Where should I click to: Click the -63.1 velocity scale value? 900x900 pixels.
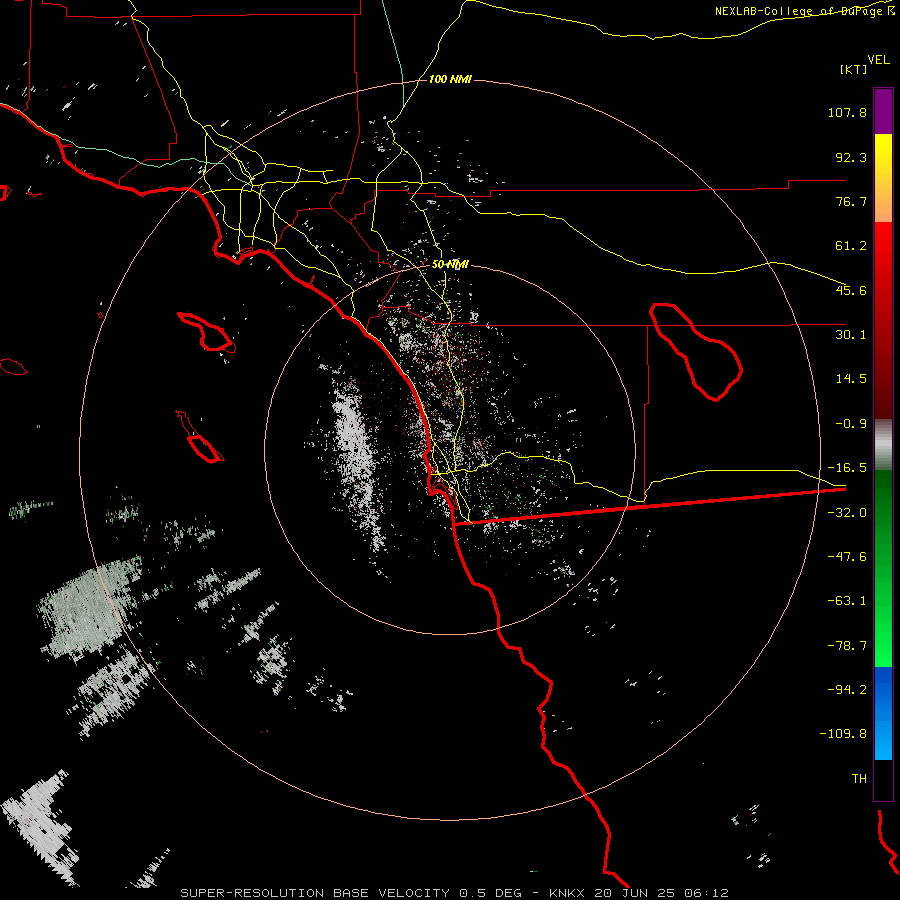pyautogui.click(x=847, y=601)
